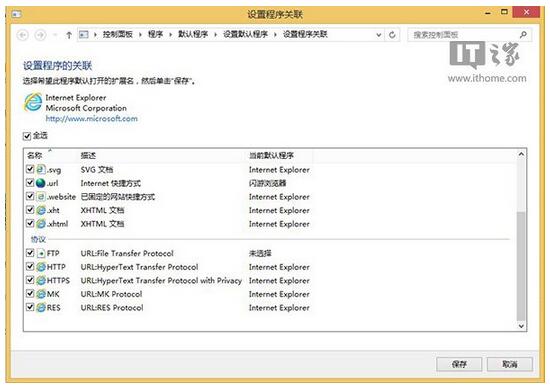550x387 pixels.
Task: Click the Forward navigation arrow
Action: (40, 35)
